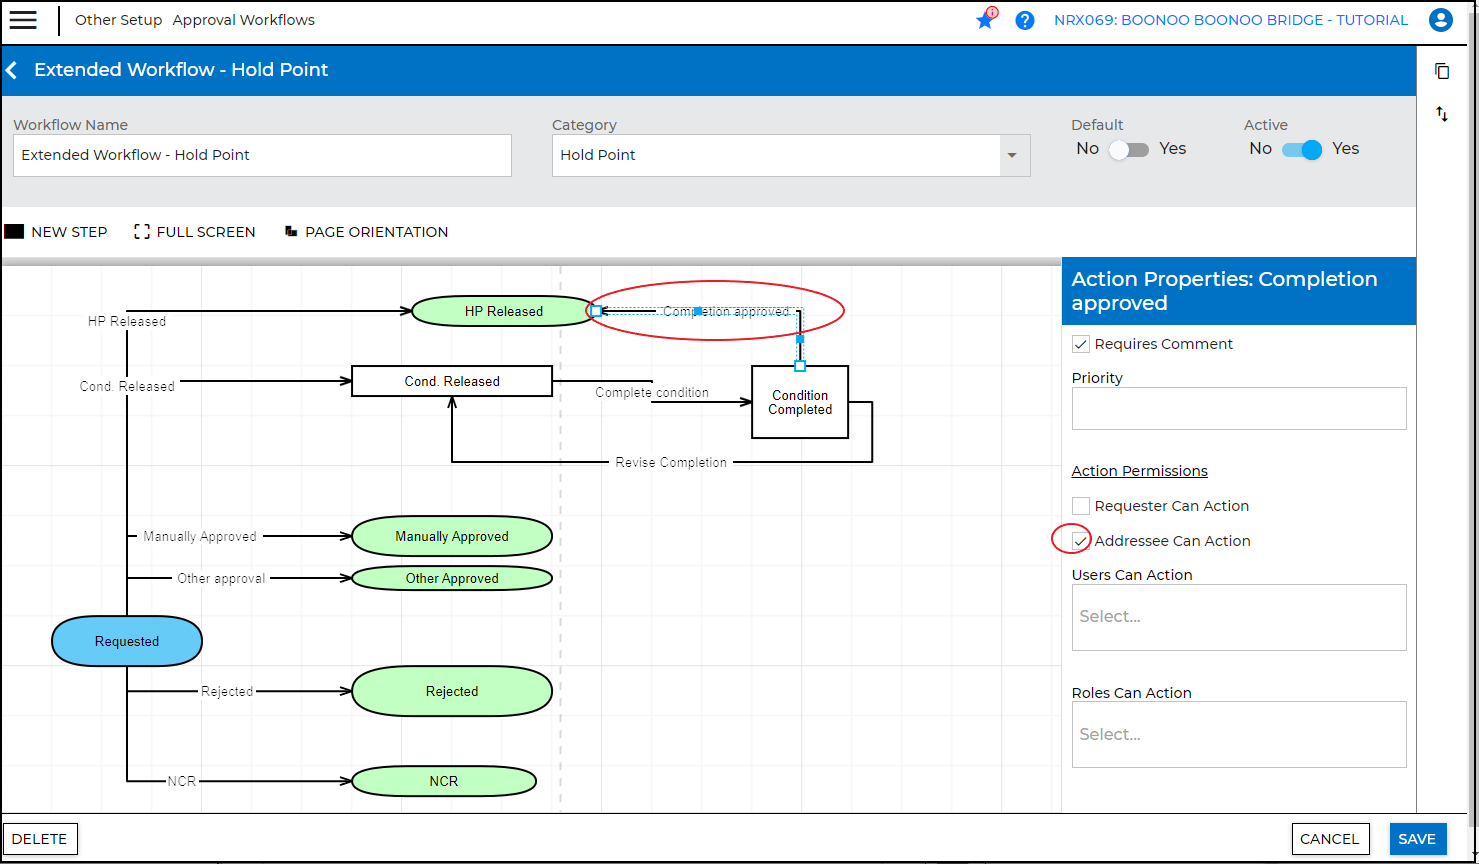Expand the Category dropdown

click(1011, 156)
